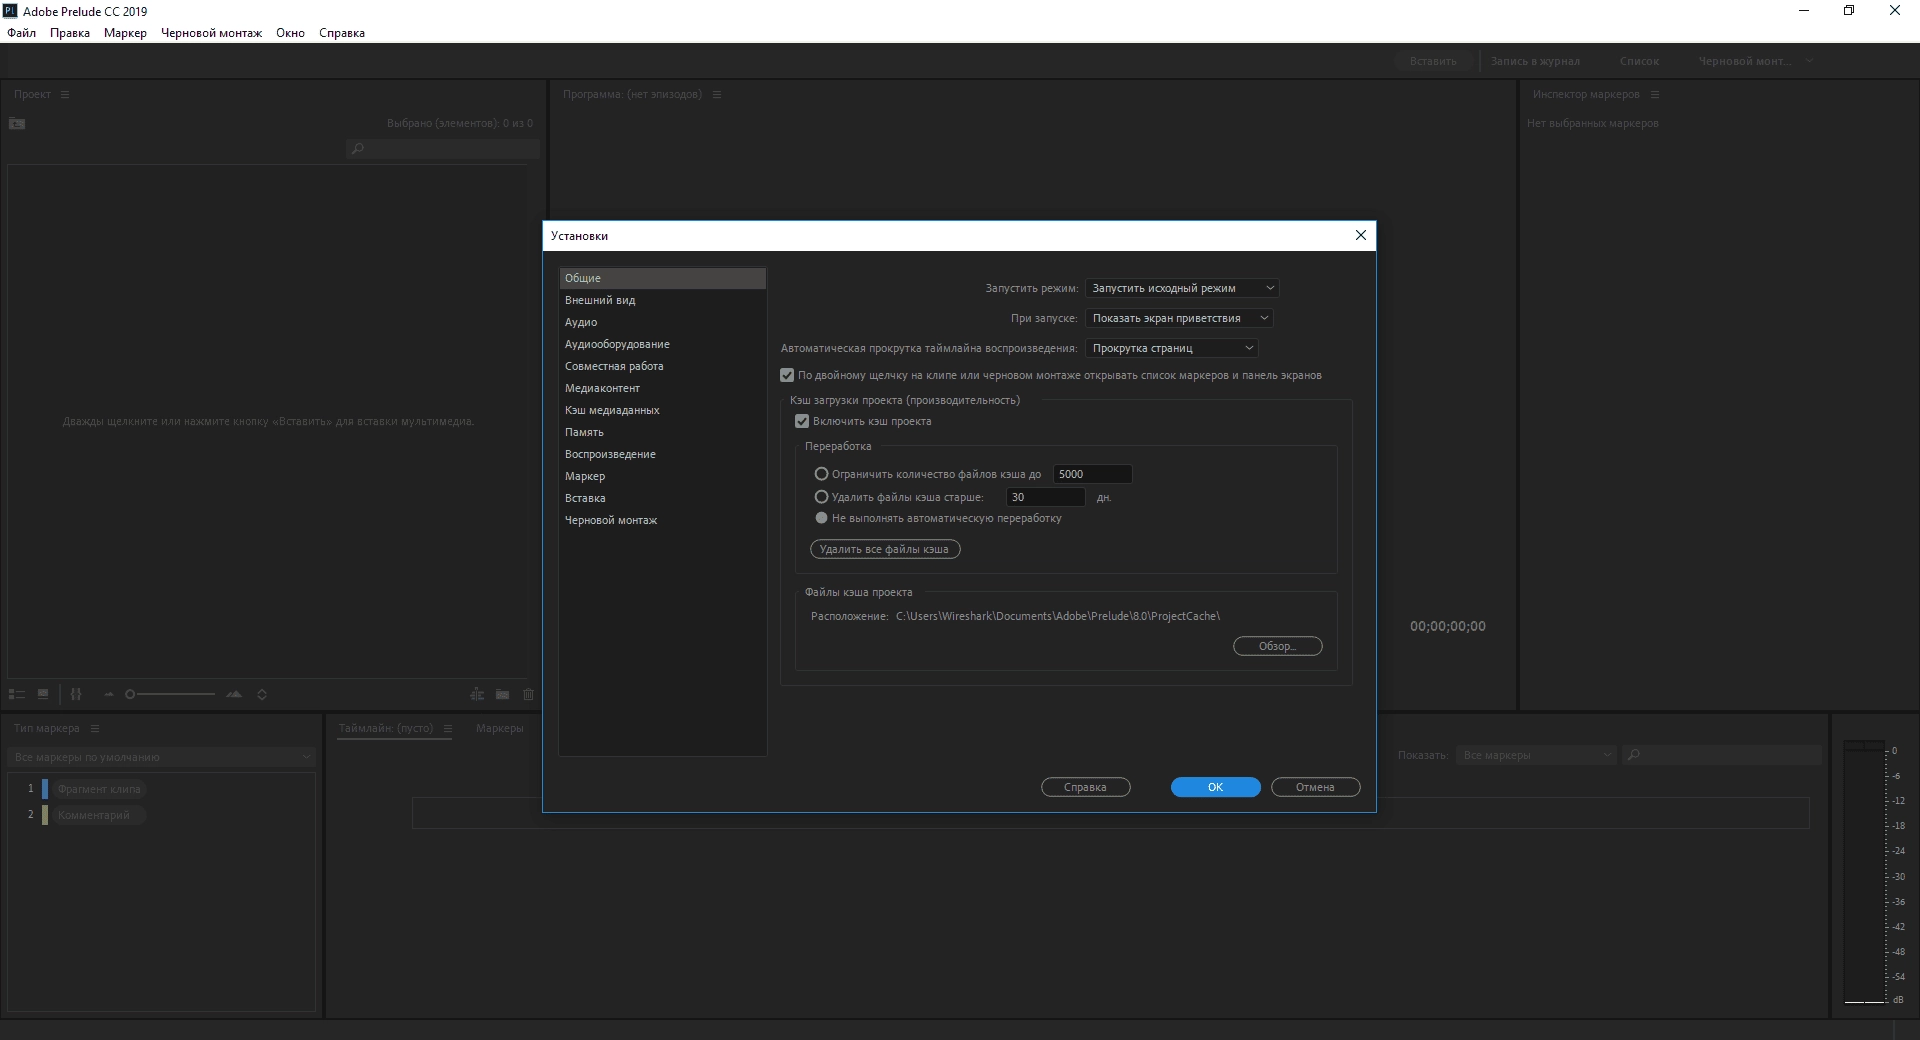Image resolution: width=1920 pixels, height=1040 pixels.
Task: Toggle the double-click opens marker list checkbox
Action: tap(787, 375)
